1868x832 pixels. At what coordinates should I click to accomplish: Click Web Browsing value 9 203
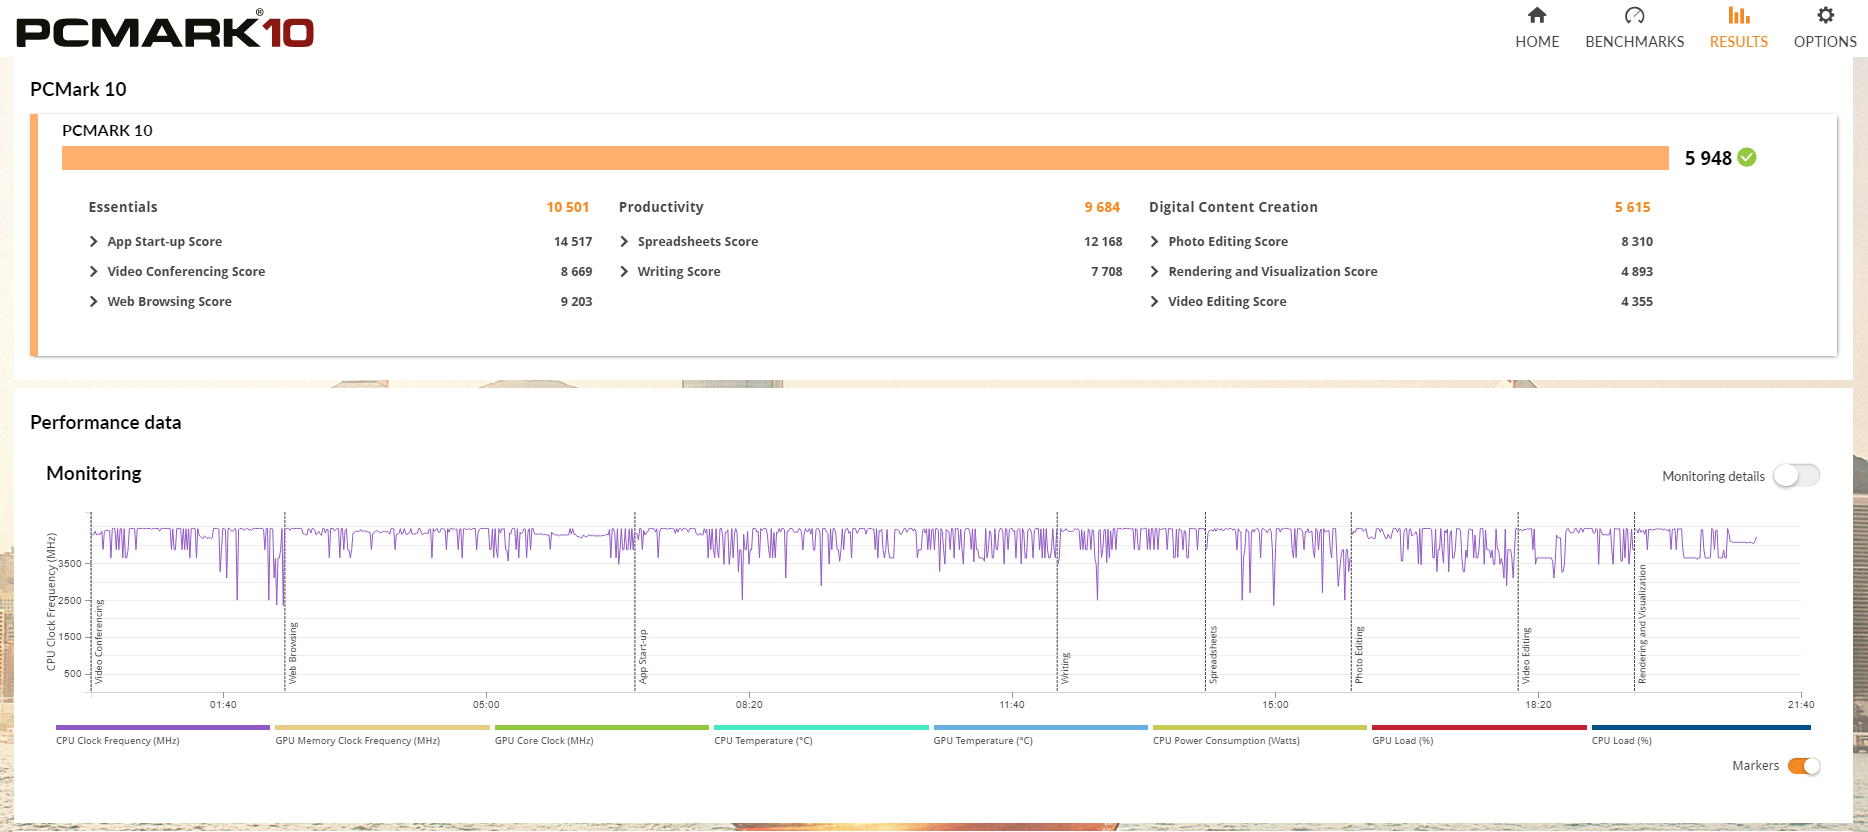point(576,302)
